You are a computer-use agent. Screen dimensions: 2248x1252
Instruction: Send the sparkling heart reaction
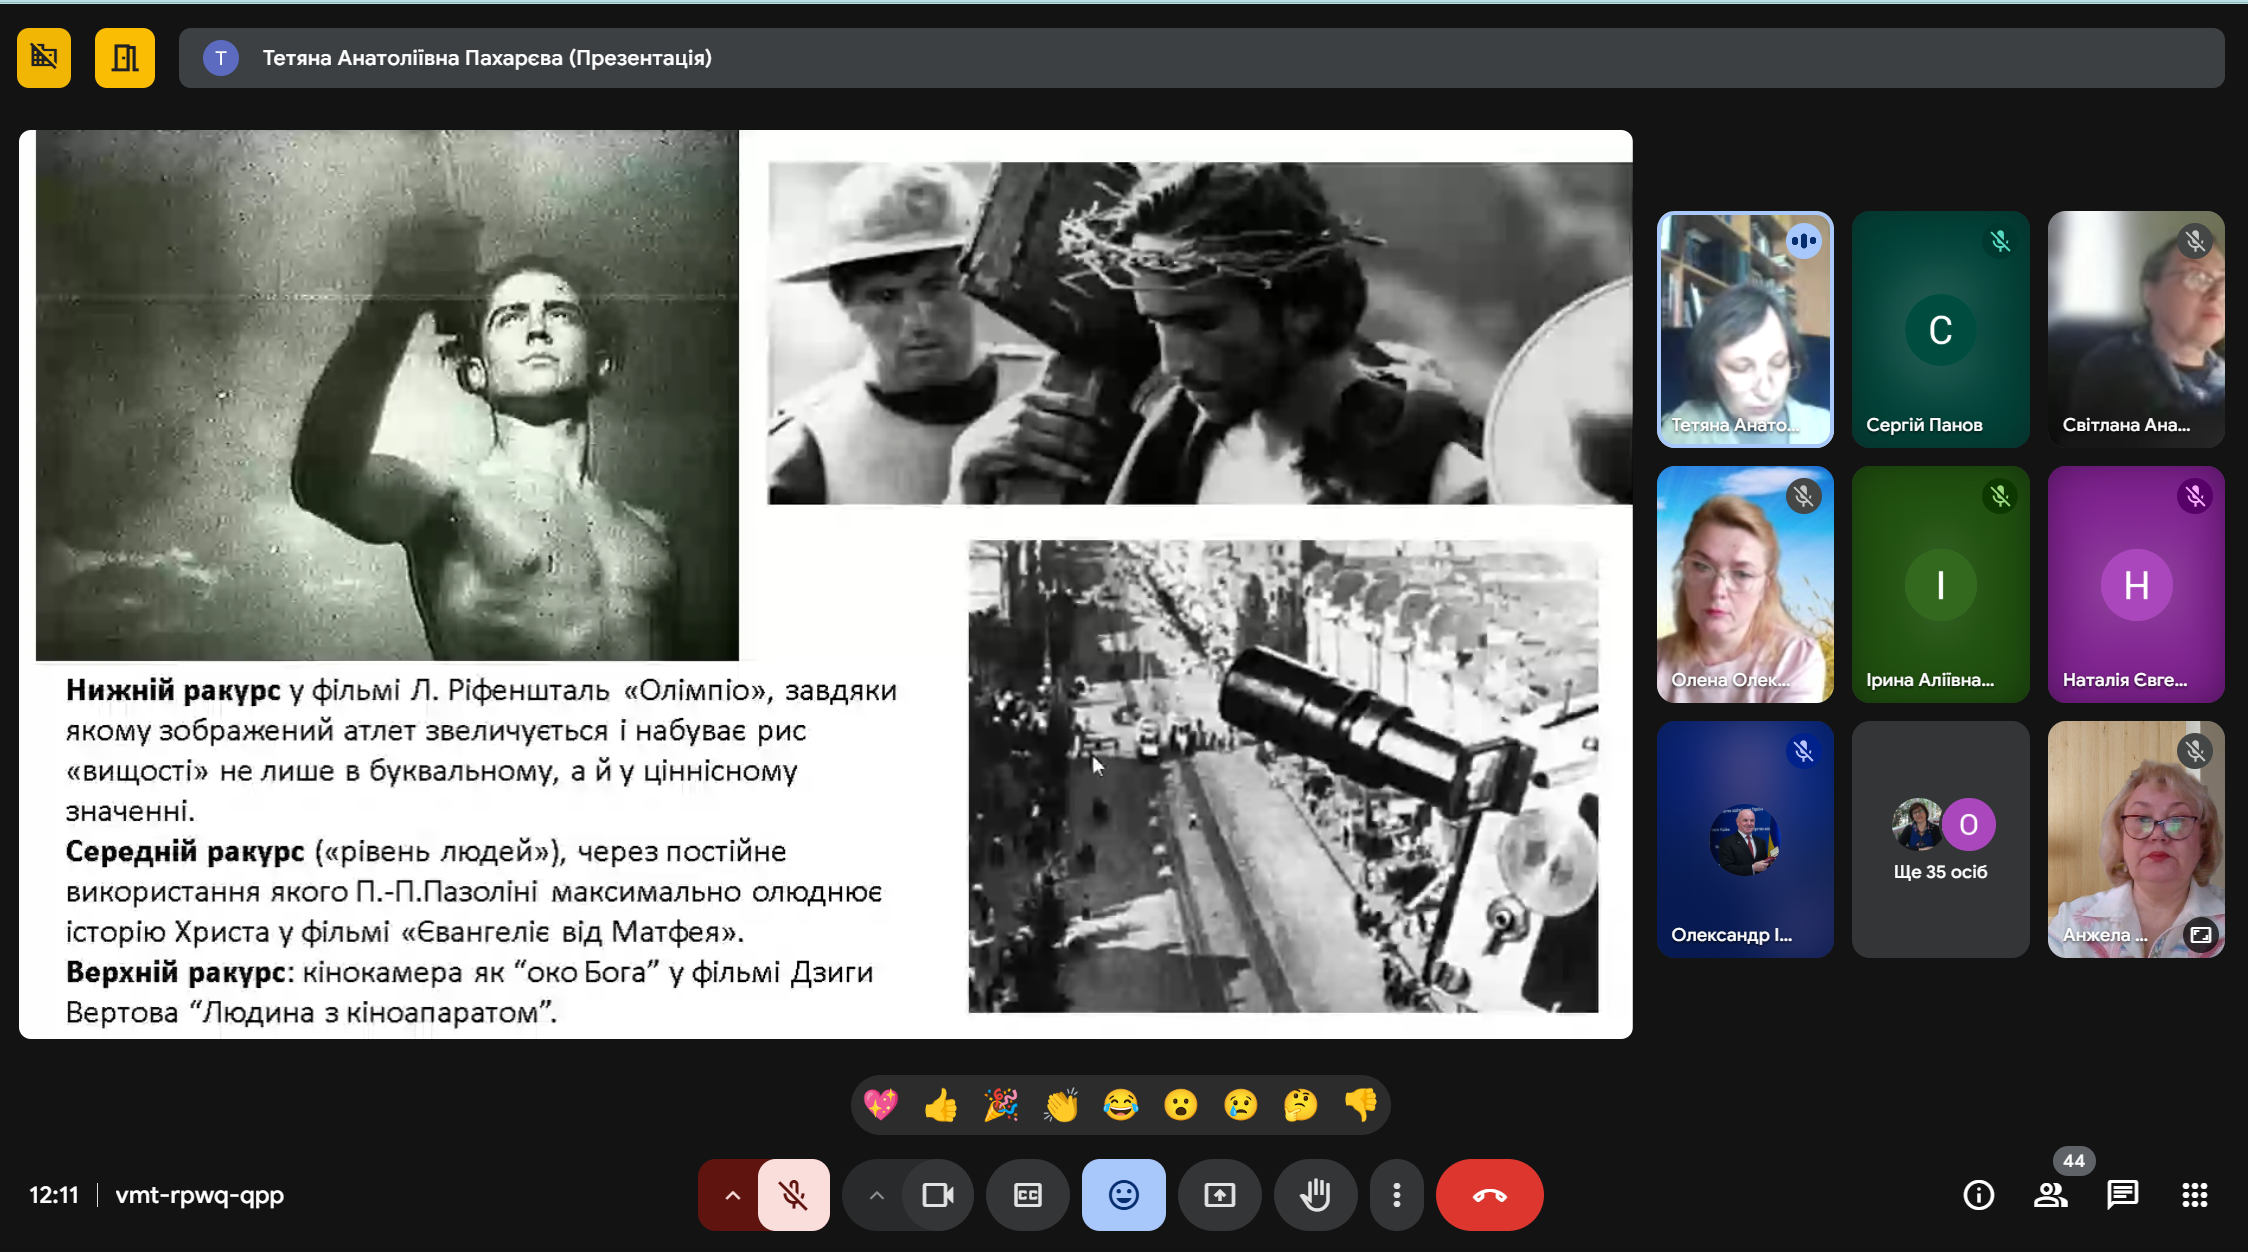(881, 1105)
